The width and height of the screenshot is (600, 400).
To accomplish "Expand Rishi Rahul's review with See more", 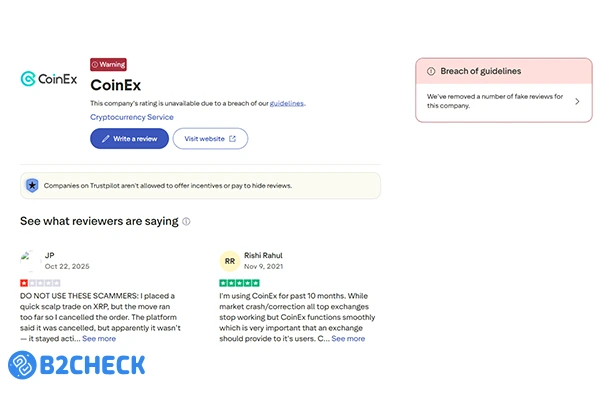I will 348,339.
